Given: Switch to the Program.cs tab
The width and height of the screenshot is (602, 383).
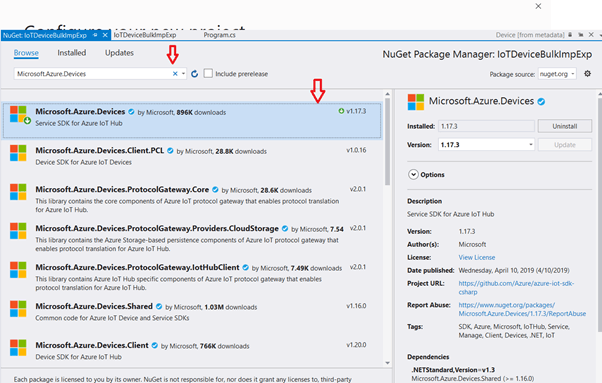Looking at the screenshot, I should pos(219,35).
